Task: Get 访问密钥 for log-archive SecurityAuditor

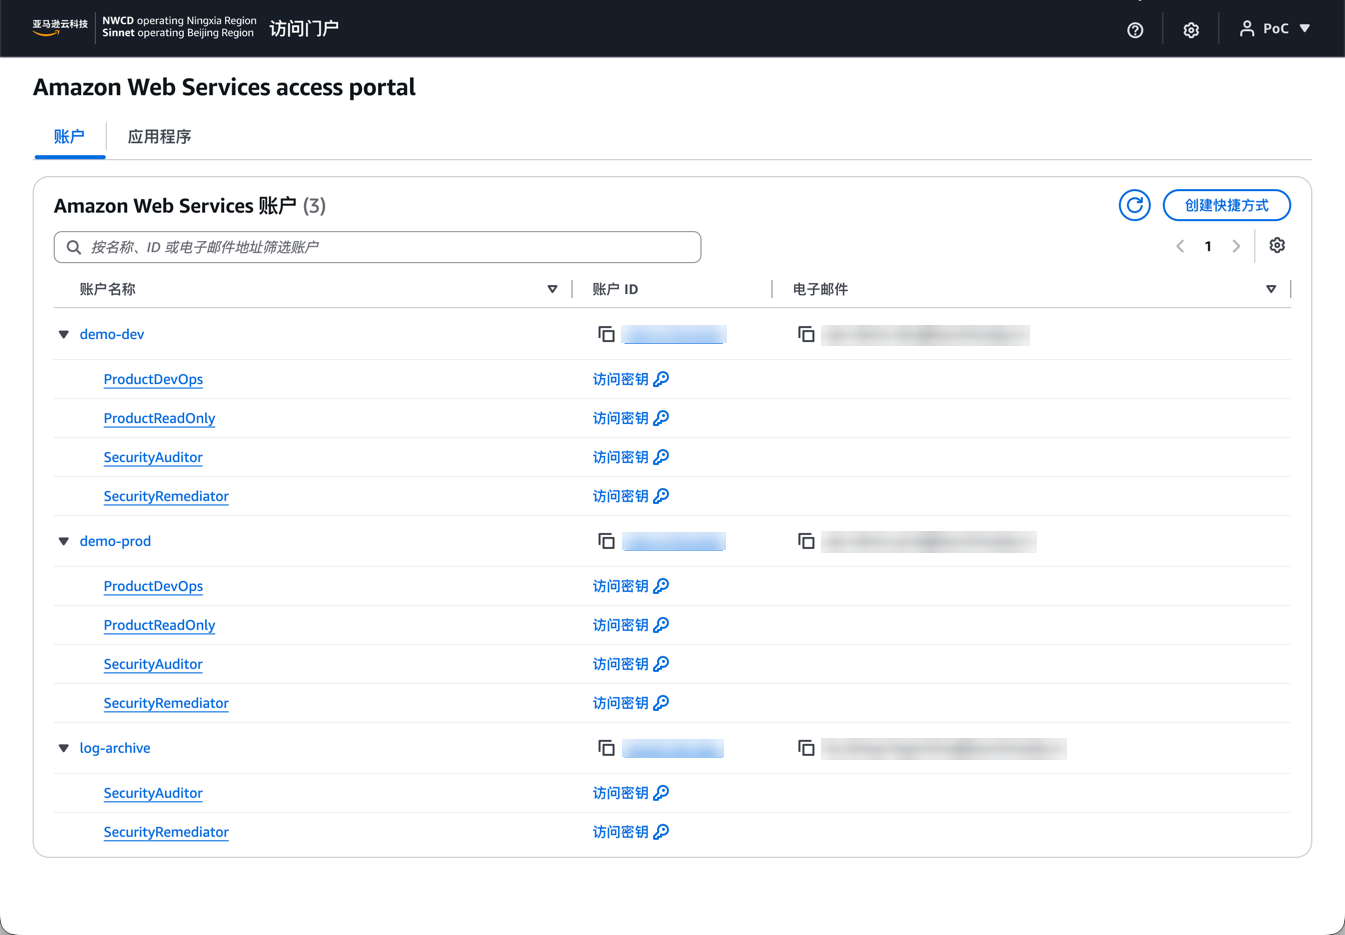Action: (631, 793)
